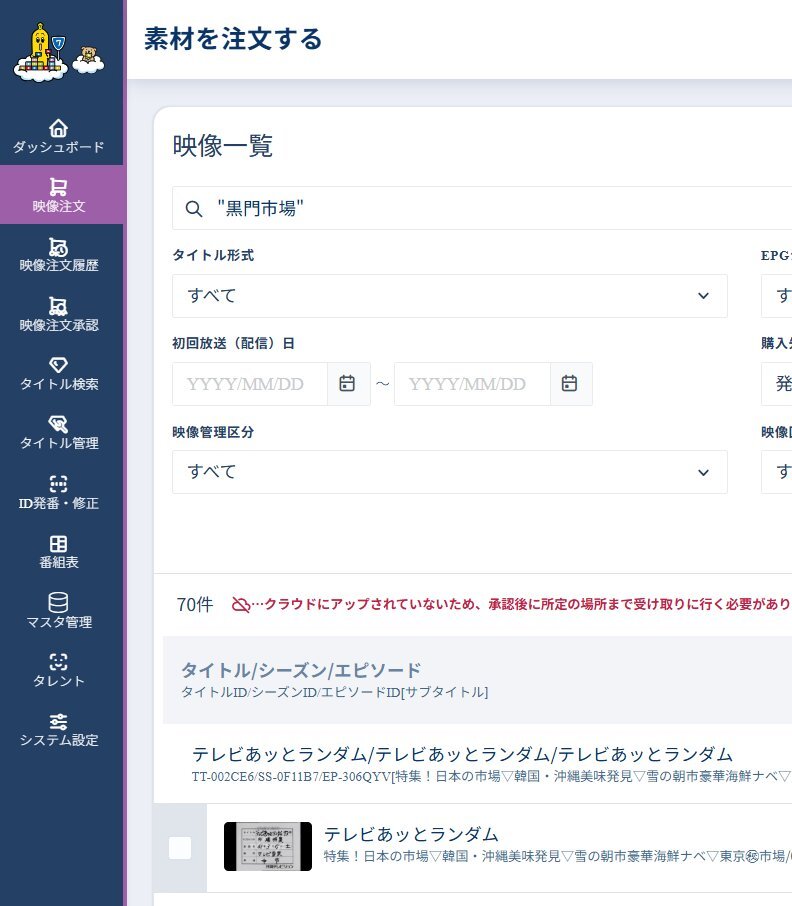Click the ダッシュボード home icon
This screenshot has width=792, height=906.
pos(59,128)
